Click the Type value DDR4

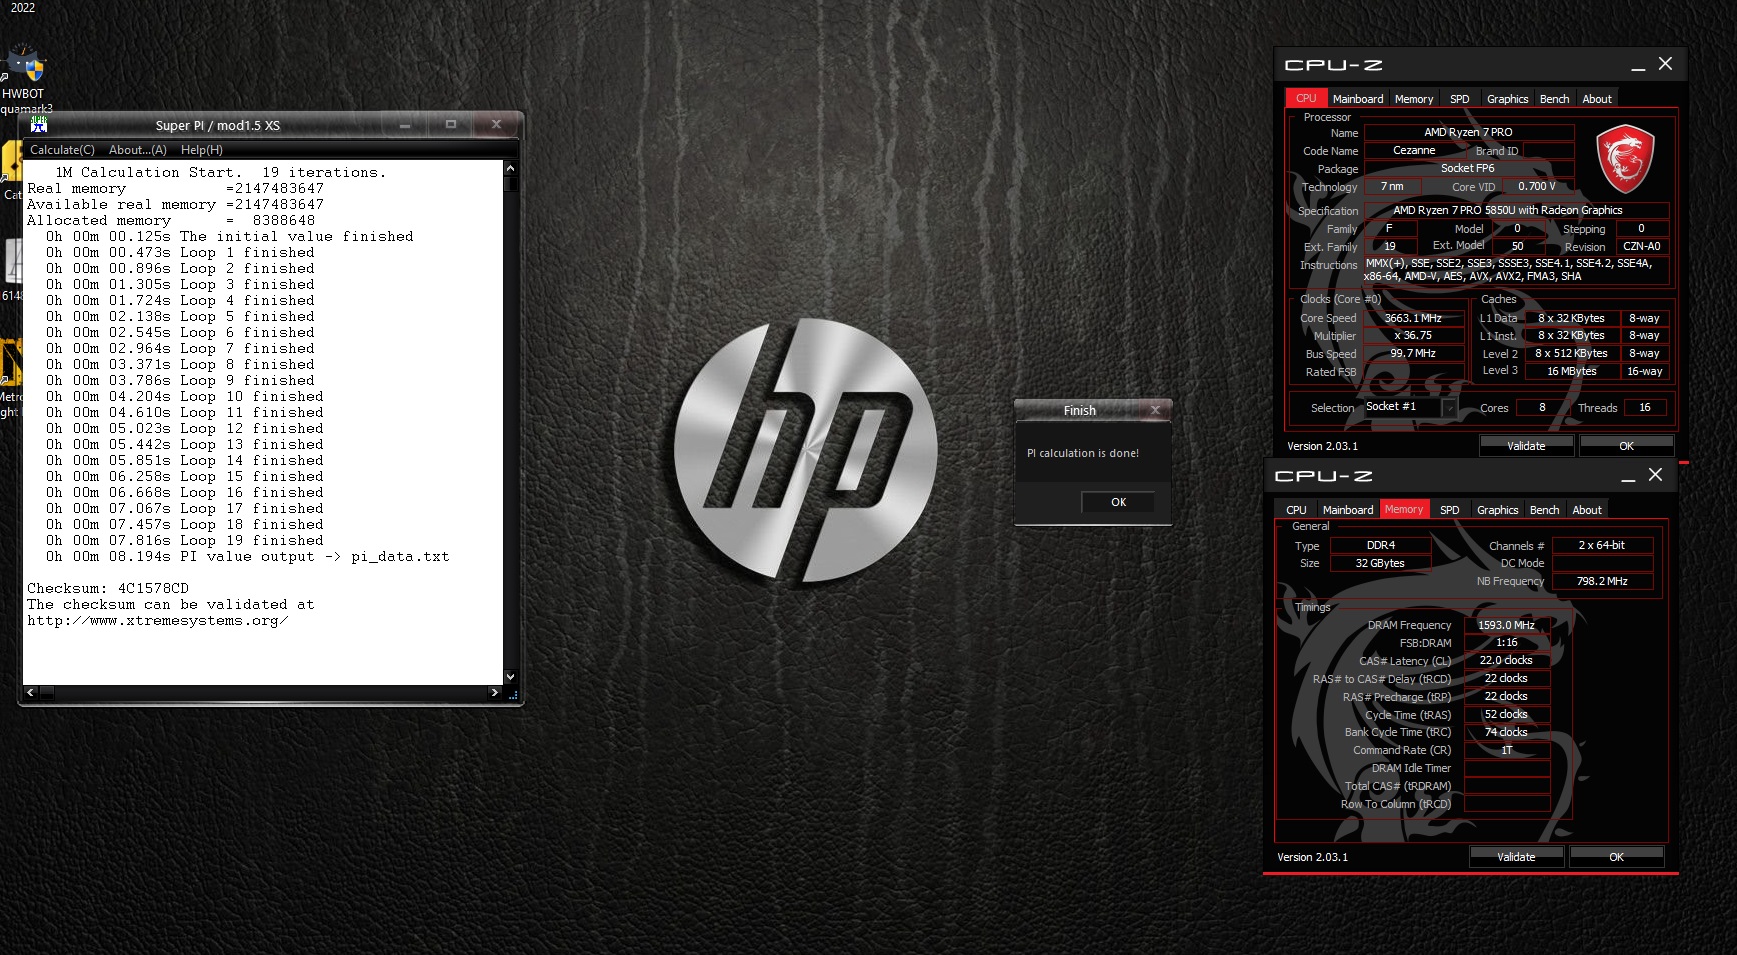coord(1380,545)
